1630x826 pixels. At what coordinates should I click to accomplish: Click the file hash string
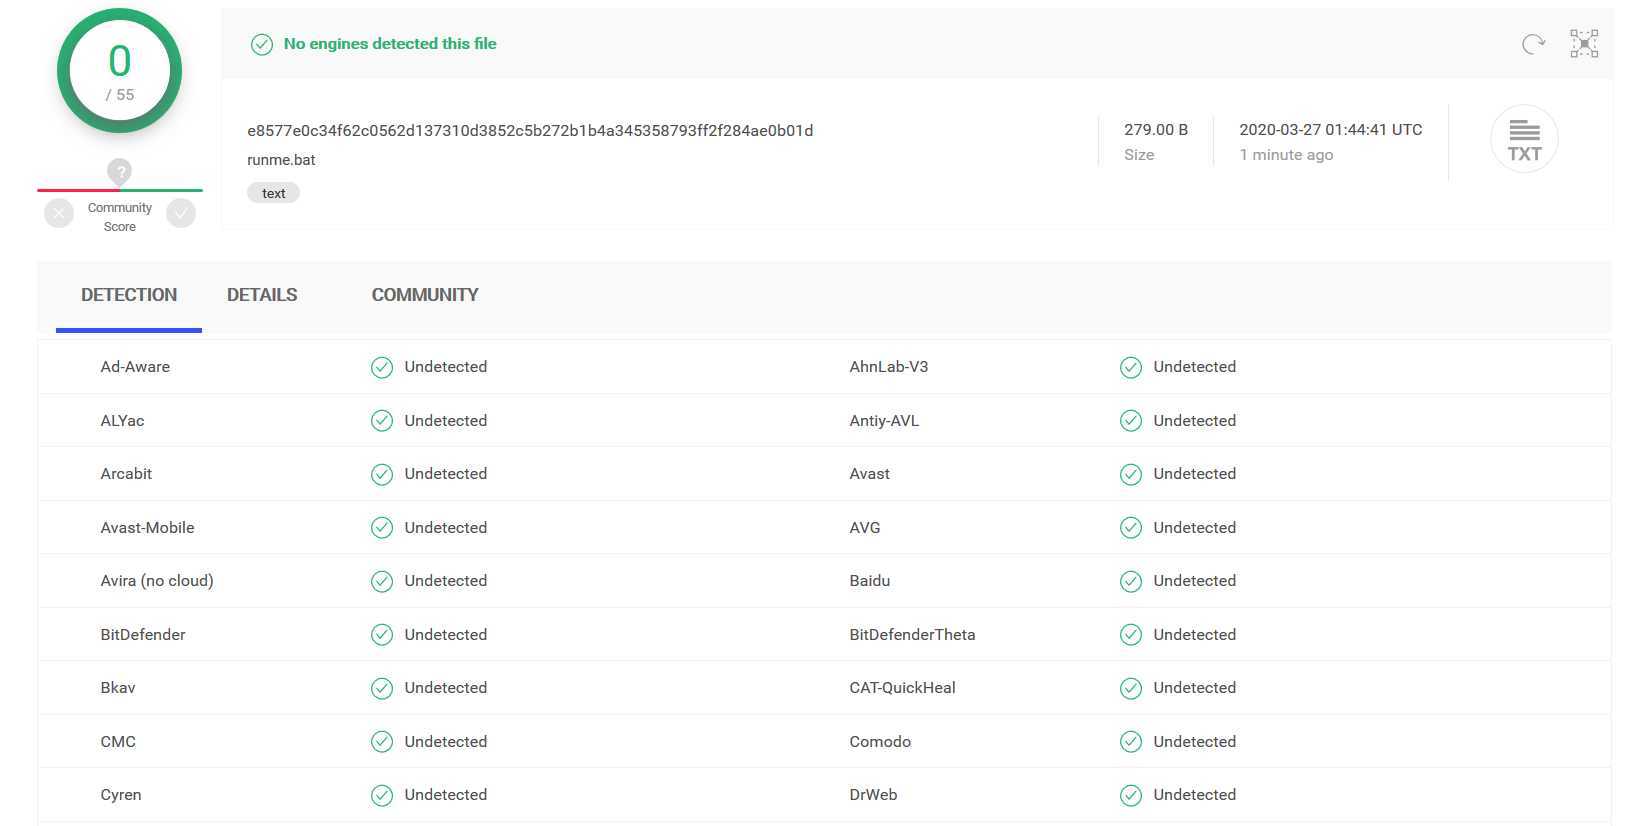pyautogui.click(x=530, y=131)
